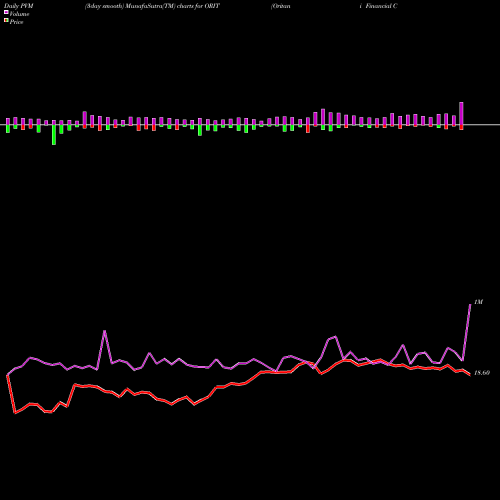Click the Volume legend color swatch
This screenshot has height=500, width=500.
pos(6,13)
